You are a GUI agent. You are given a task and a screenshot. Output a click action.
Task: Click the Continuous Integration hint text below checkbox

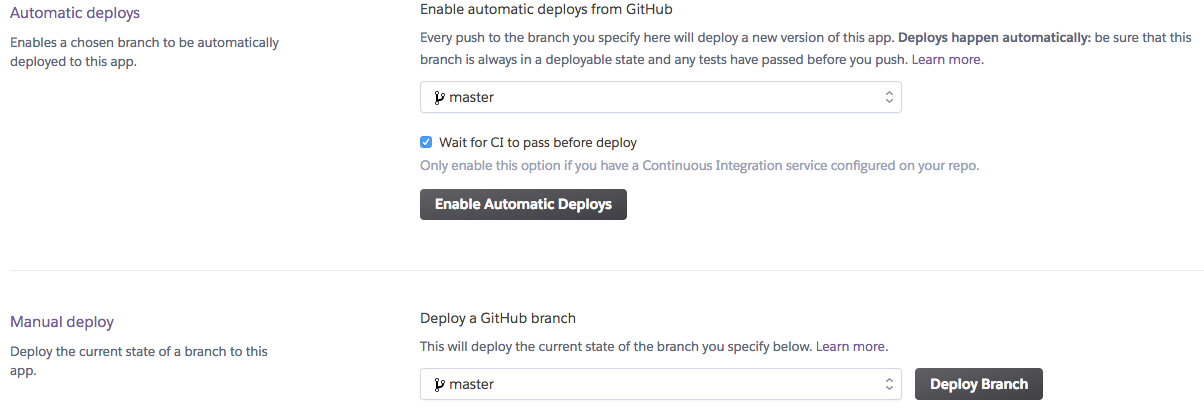tap(699, 165)
